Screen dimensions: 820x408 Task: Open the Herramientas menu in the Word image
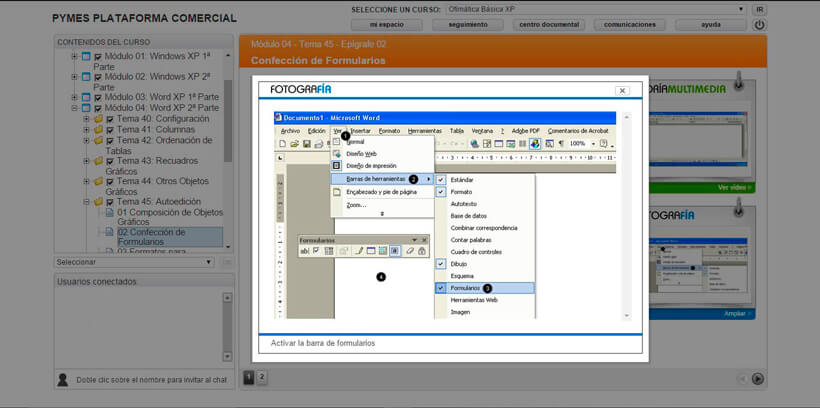tap(425, 131)
